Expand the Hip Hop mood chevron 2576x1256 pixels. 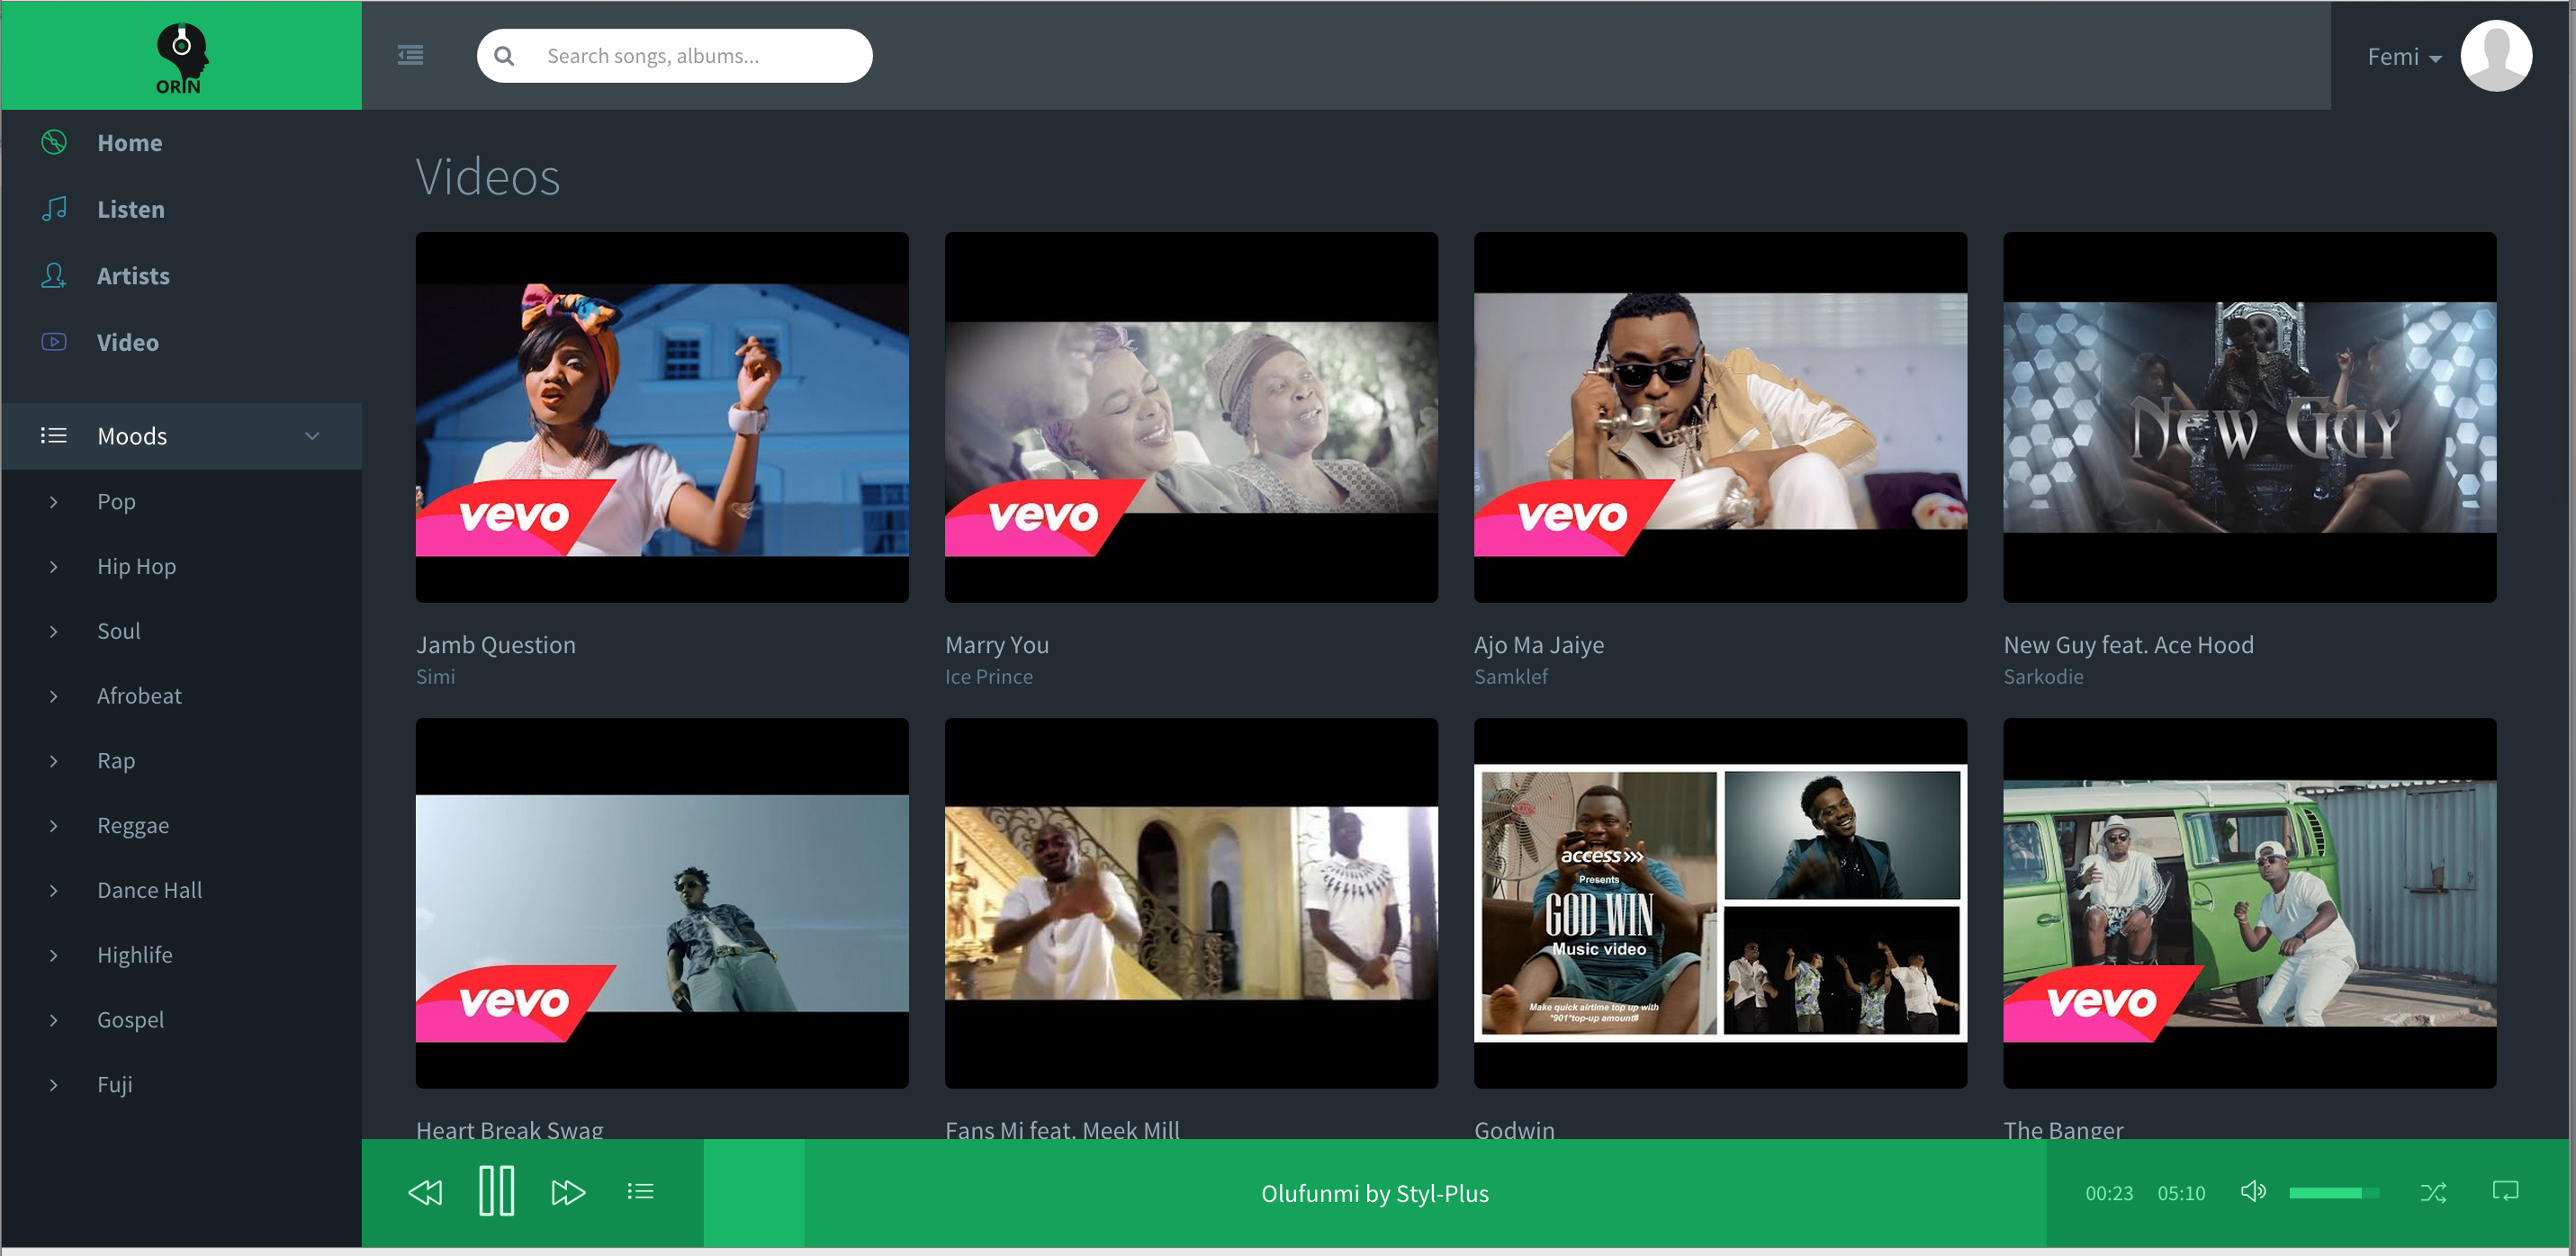pyautogui.click(x=54, y=566)
